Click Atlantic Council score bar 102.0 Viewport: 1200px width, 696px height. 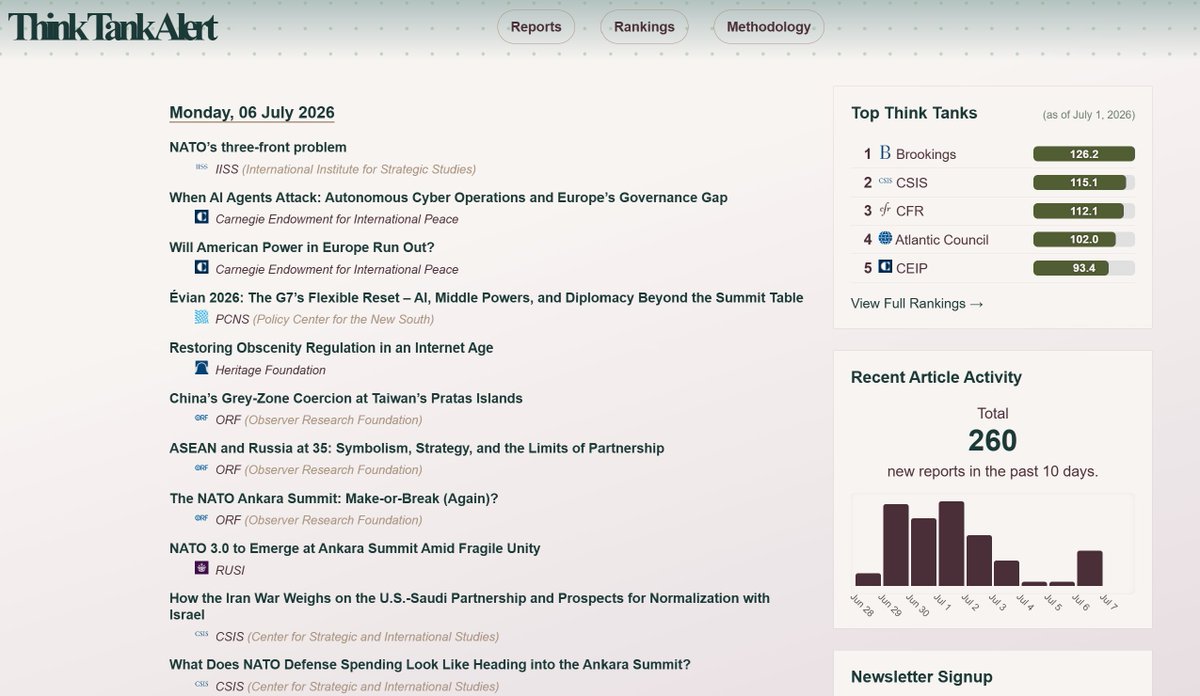pos(1084,239)
